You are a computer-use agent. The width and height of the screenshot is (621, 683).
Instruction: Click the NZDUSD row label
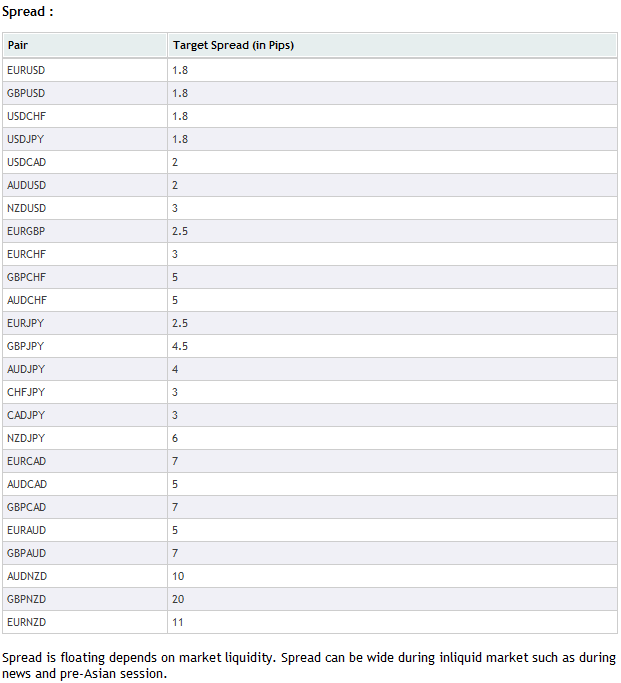point(26,208)
